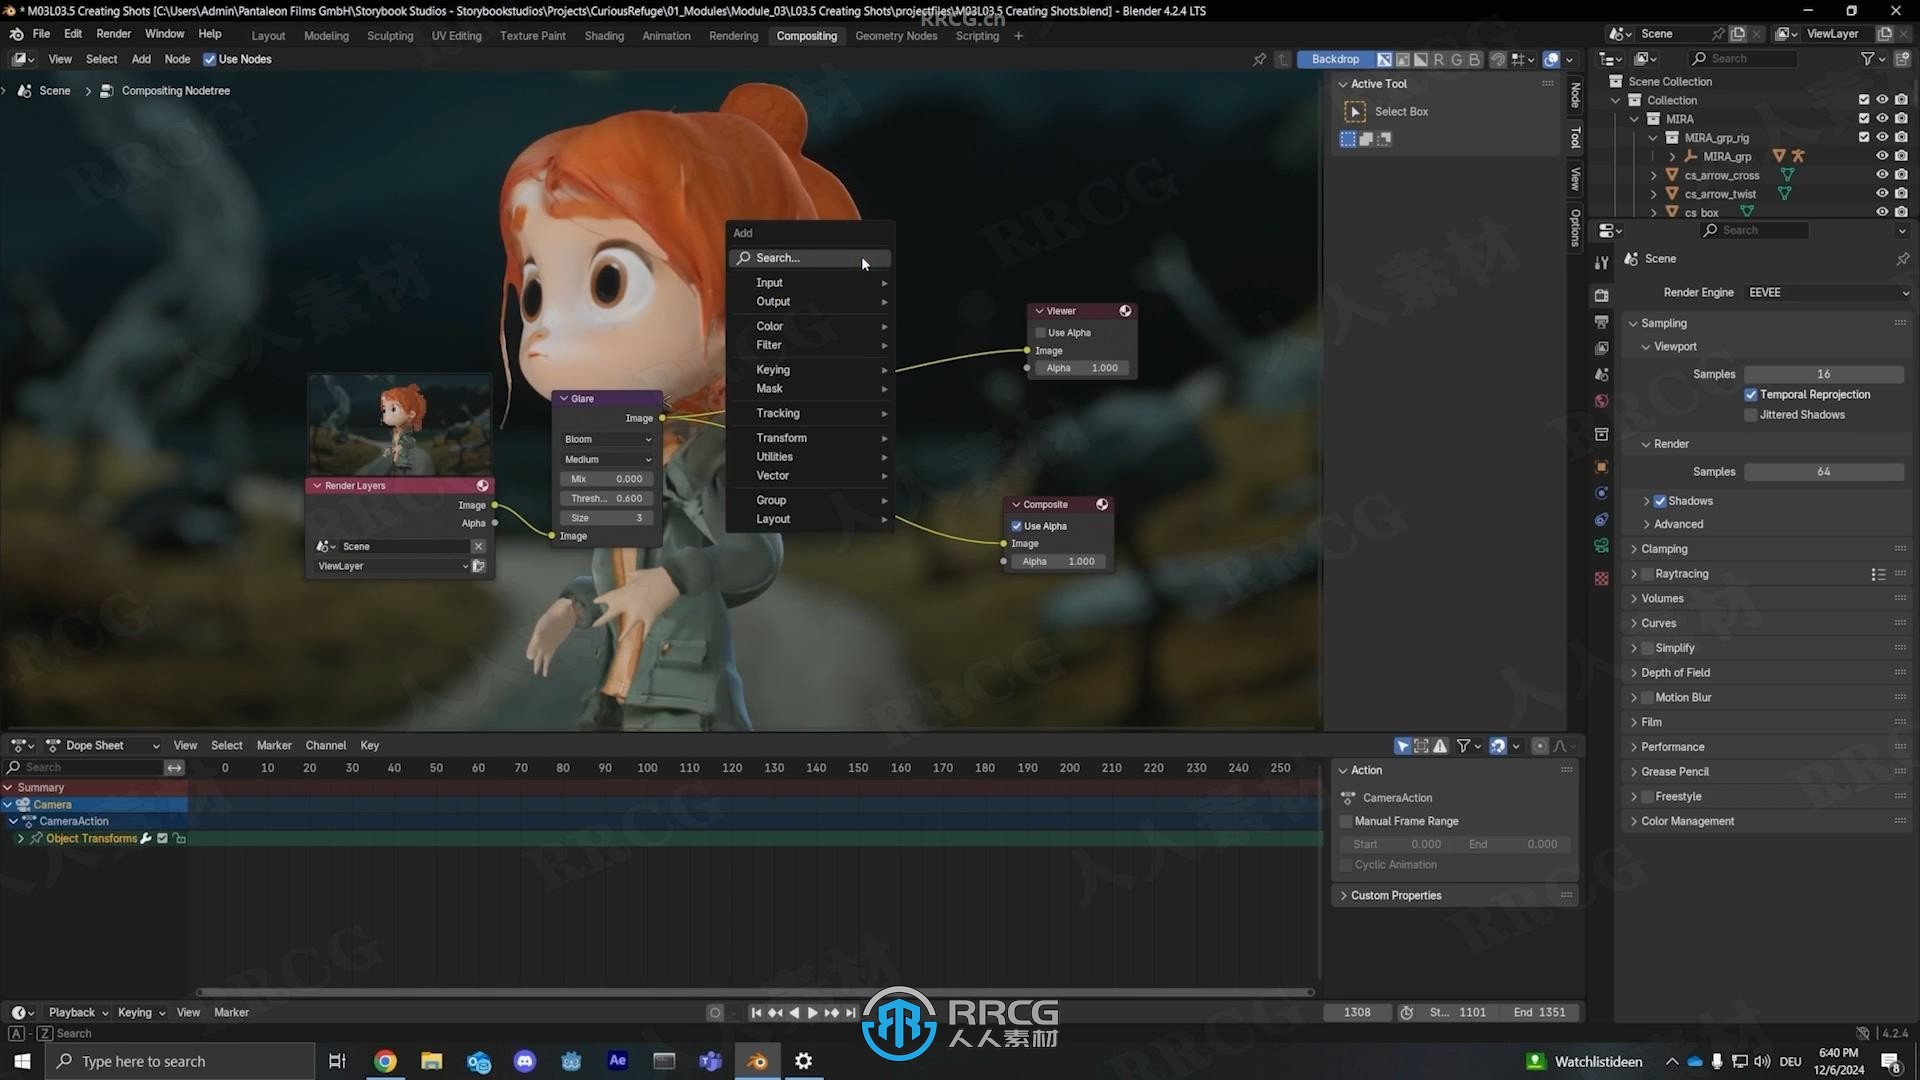Open the Dope Sheet mode dropdown
Image resolution: width=1920 pixels, height=1080 pixels.
103,746
